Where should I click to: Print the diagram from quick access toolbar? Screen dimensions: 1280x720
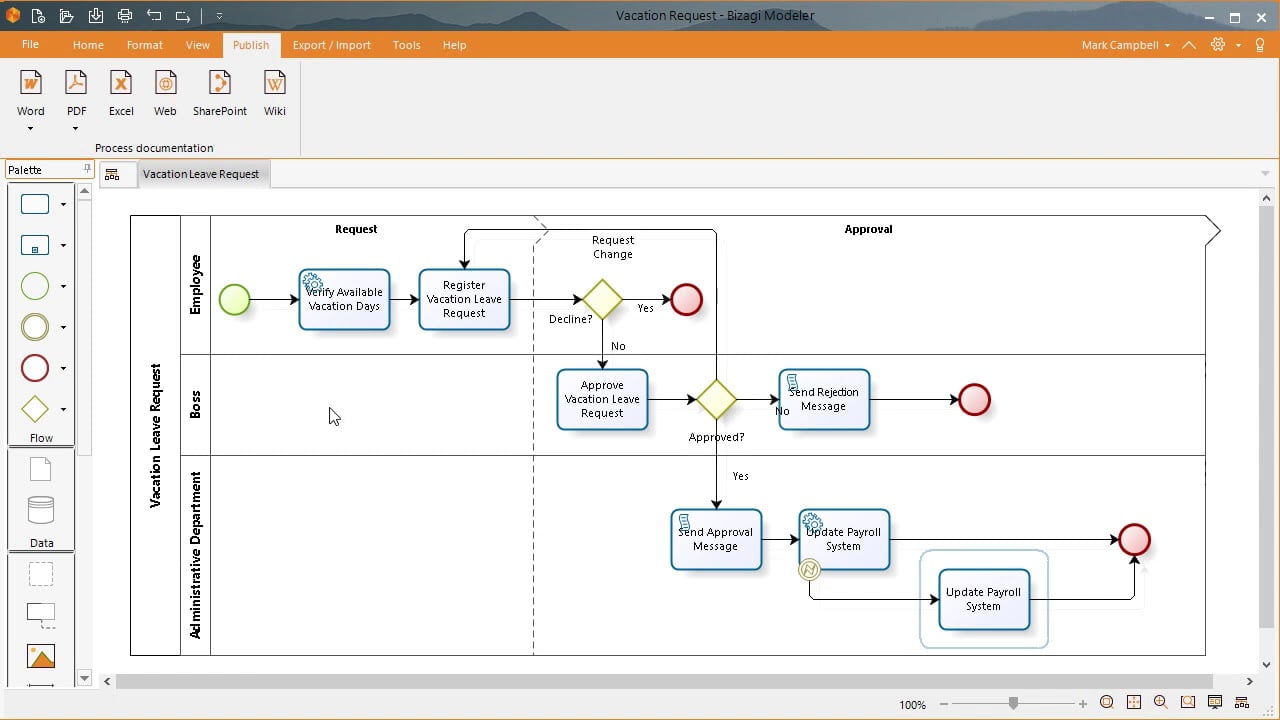[125, 16]
